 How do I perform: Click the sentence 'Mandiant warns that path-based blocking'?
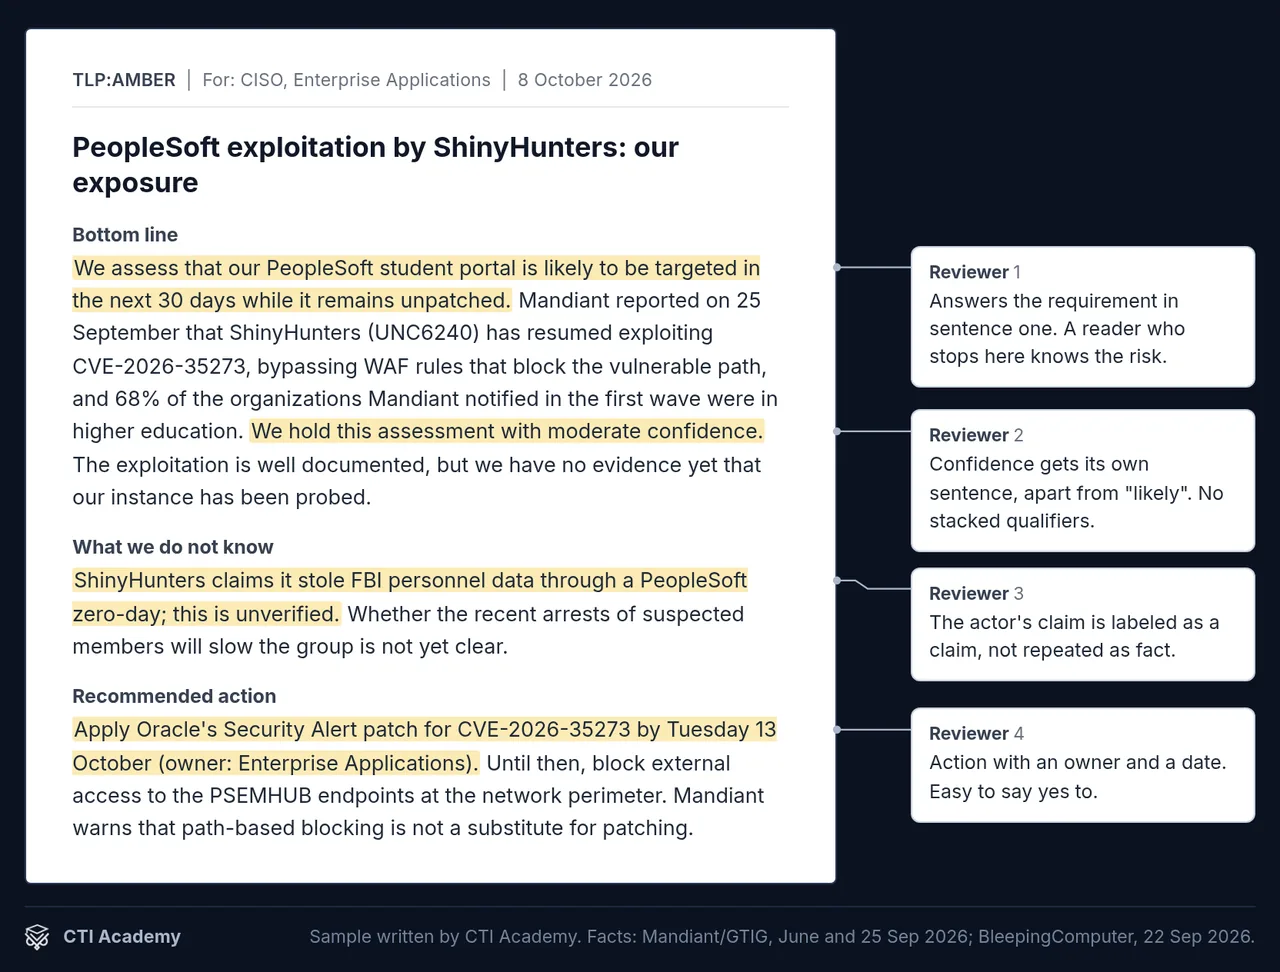(418, 812)
